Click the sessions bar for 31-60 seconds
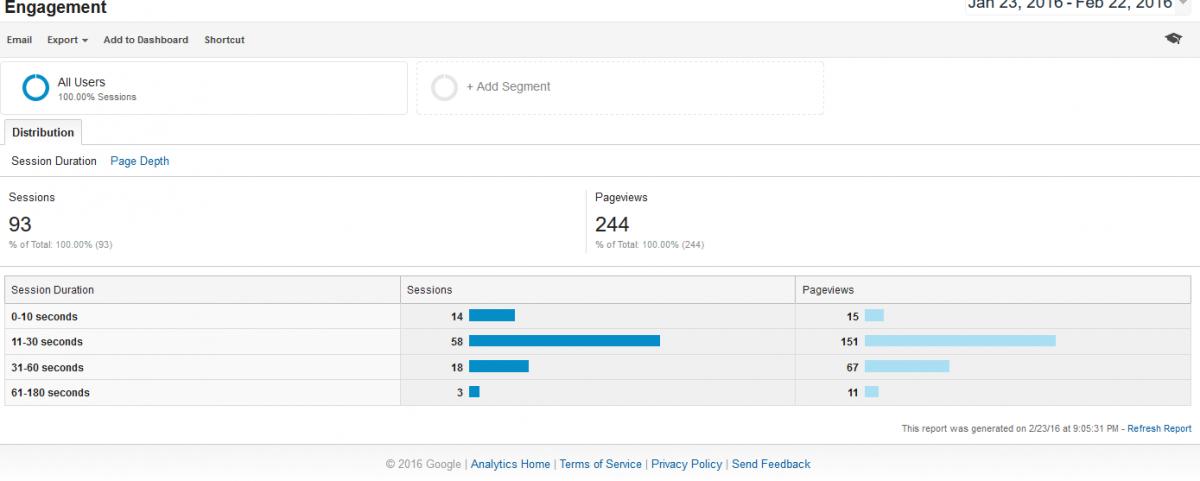 pyautogui.click(x=499, y=367)
